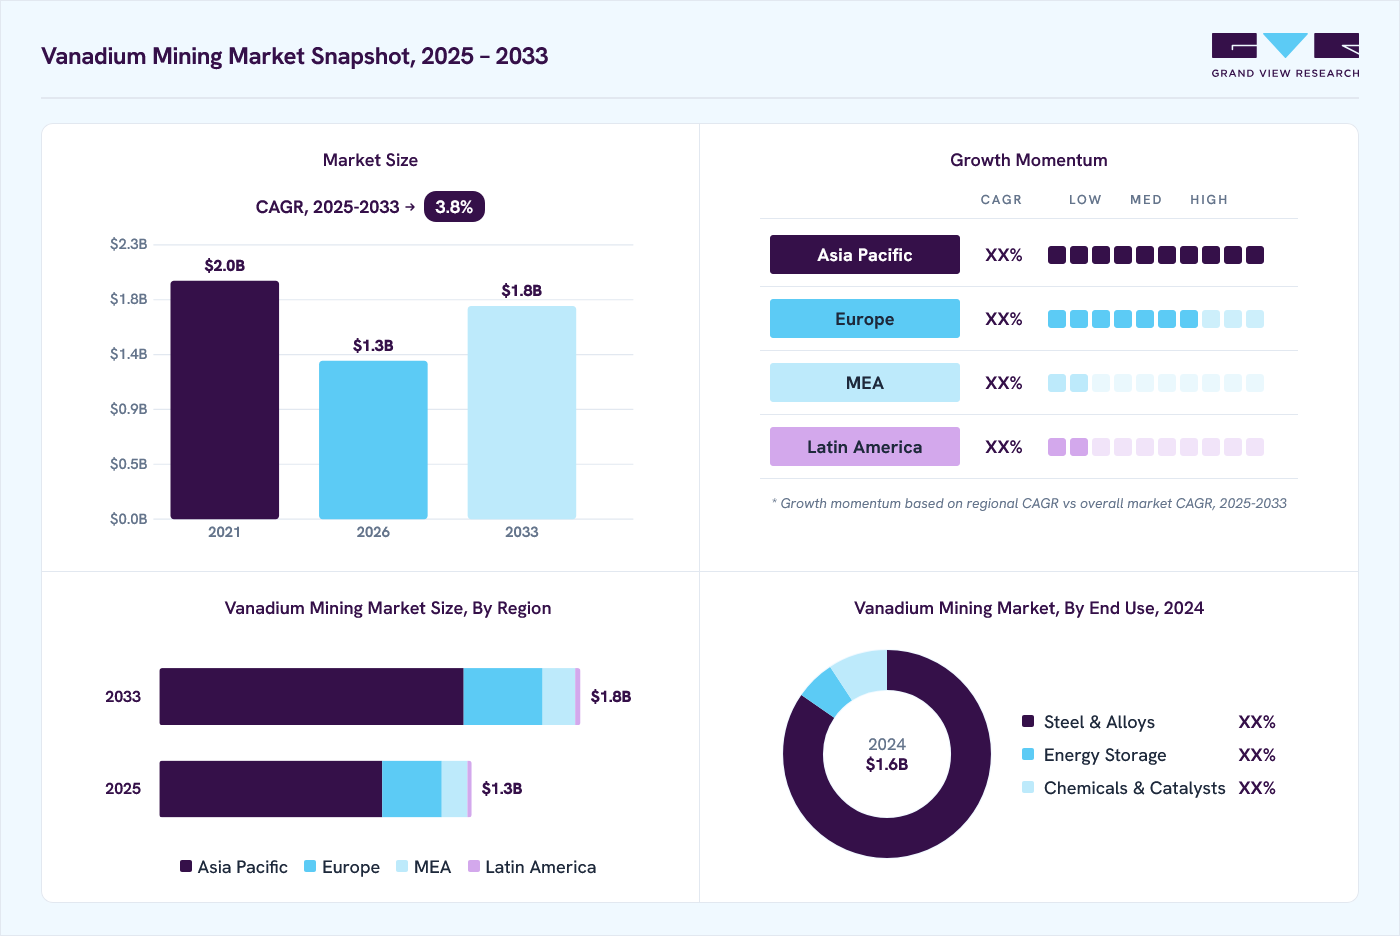Click the Asia Pacific region label

(865, 255)
